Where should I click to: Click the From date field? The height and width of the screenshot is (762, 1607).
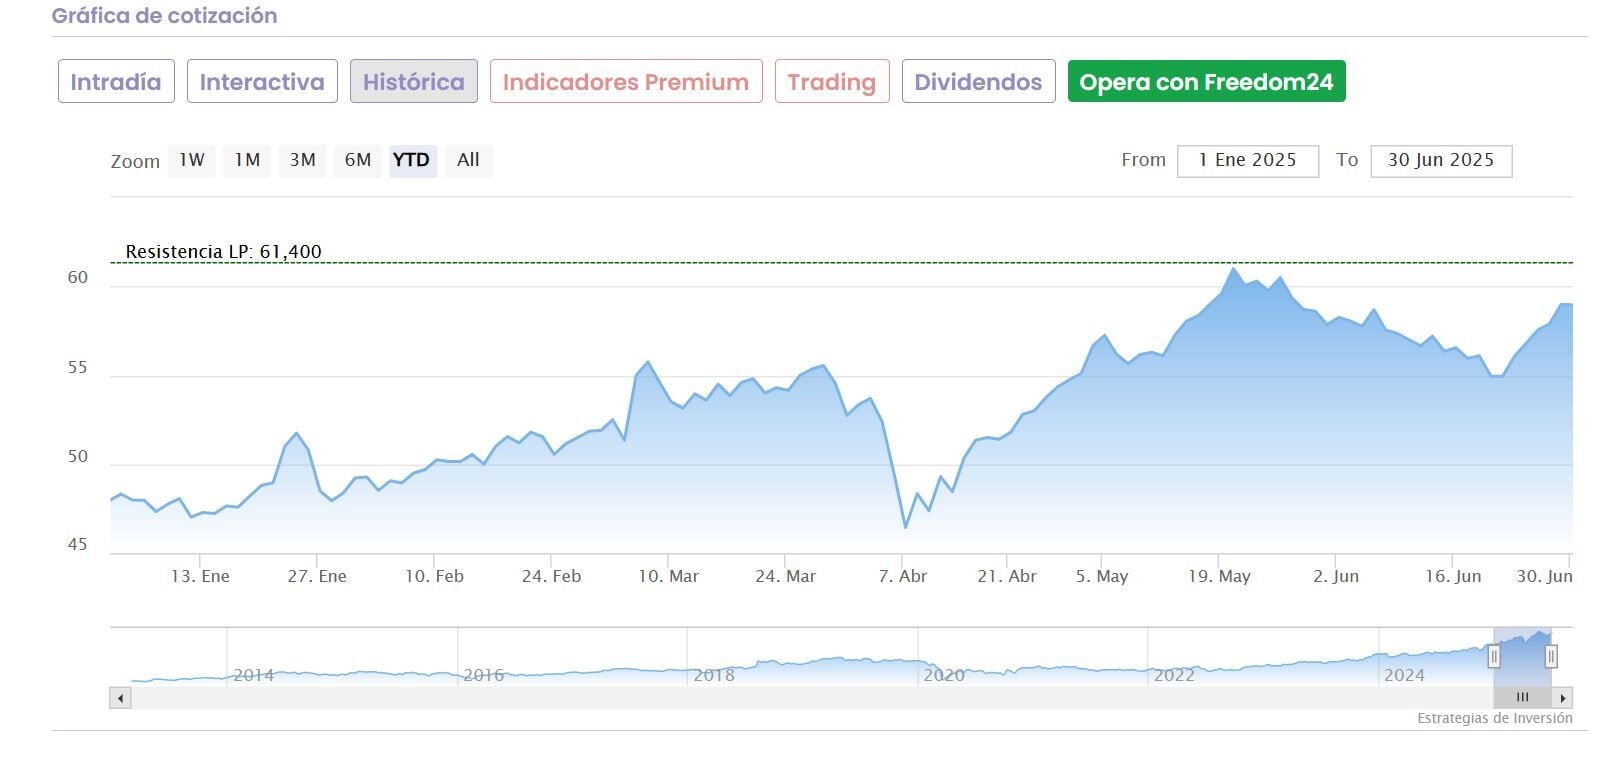coord(1247,161)
